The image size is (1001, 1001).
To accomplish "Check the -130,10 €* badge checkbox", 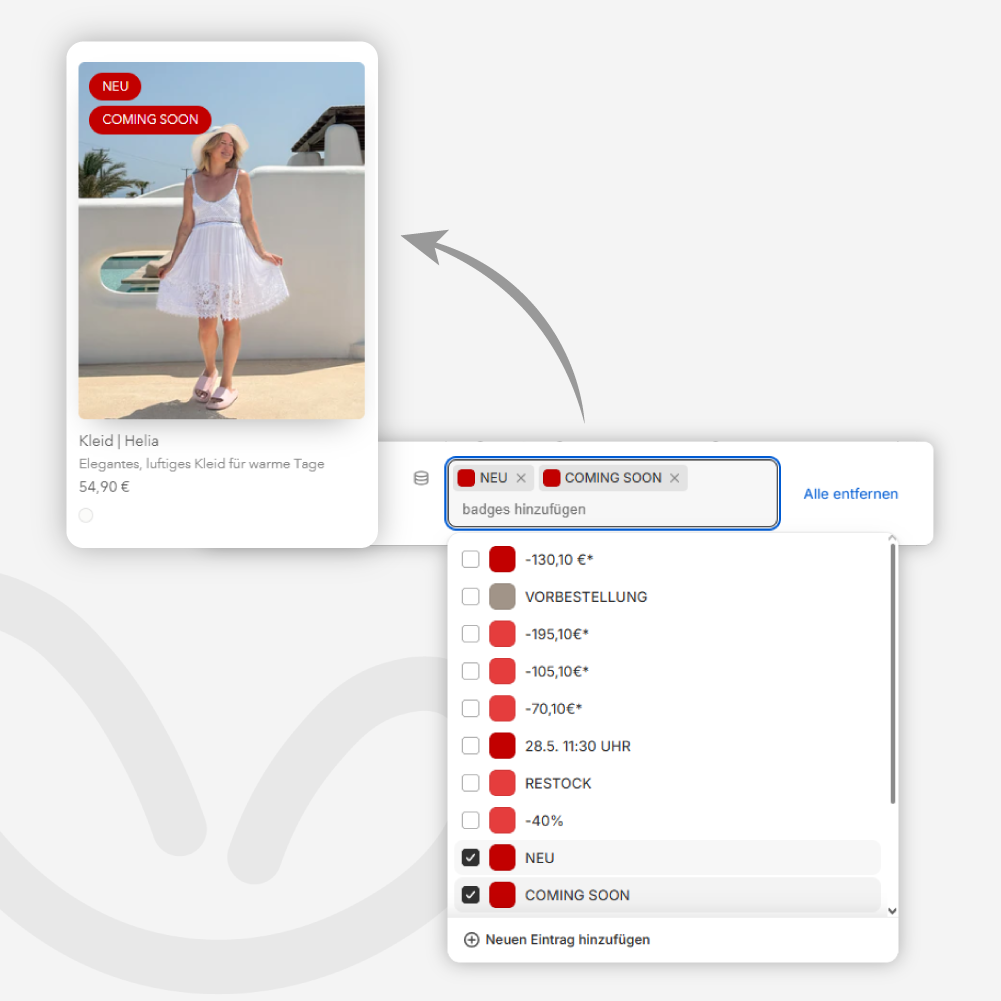I will point(470,559).
